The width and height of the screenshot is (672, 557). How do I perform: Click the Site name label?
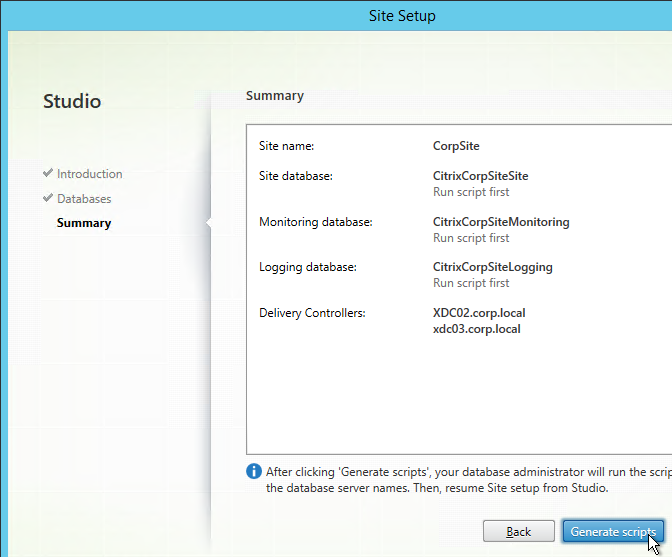[x=286, y=146]
